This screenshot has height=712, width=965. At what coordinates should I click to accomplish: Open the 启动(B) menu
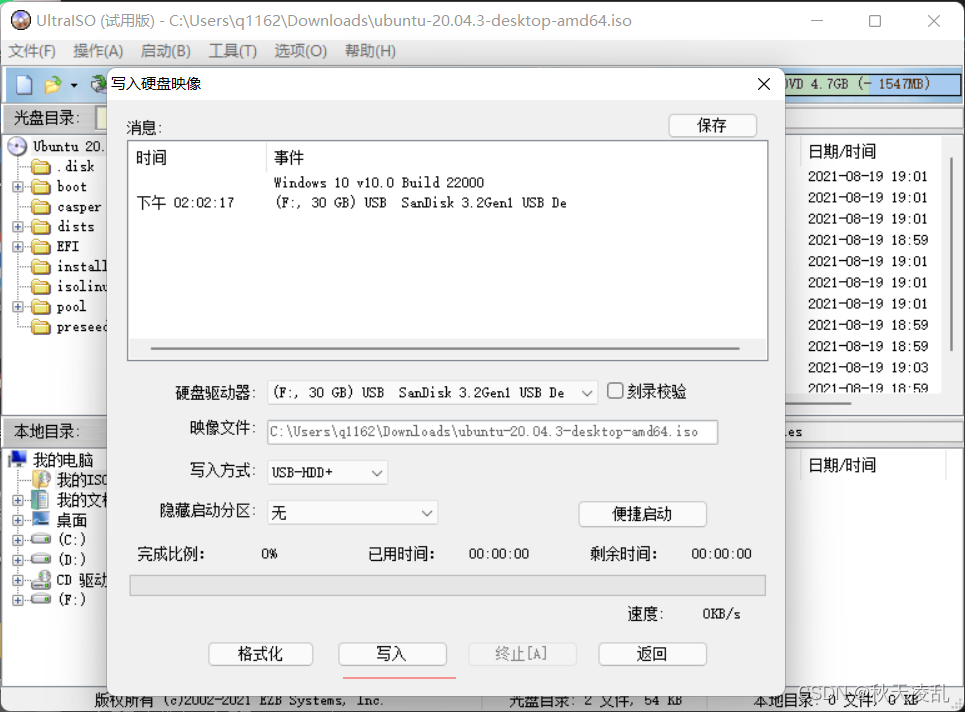166,51
